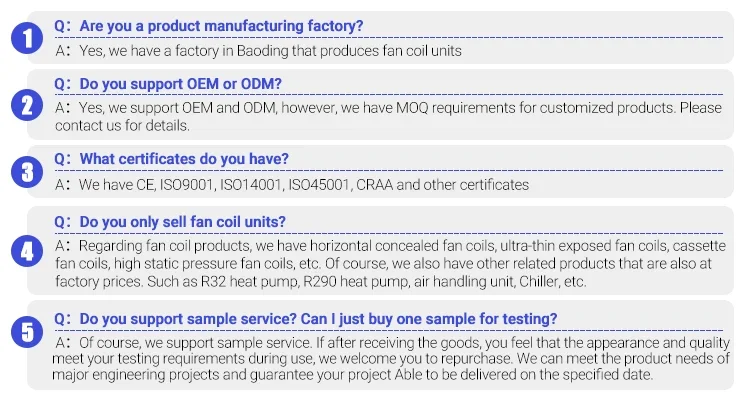
Task: Click the answer about repurchasing after sampling
Action: tap(390, 358)
